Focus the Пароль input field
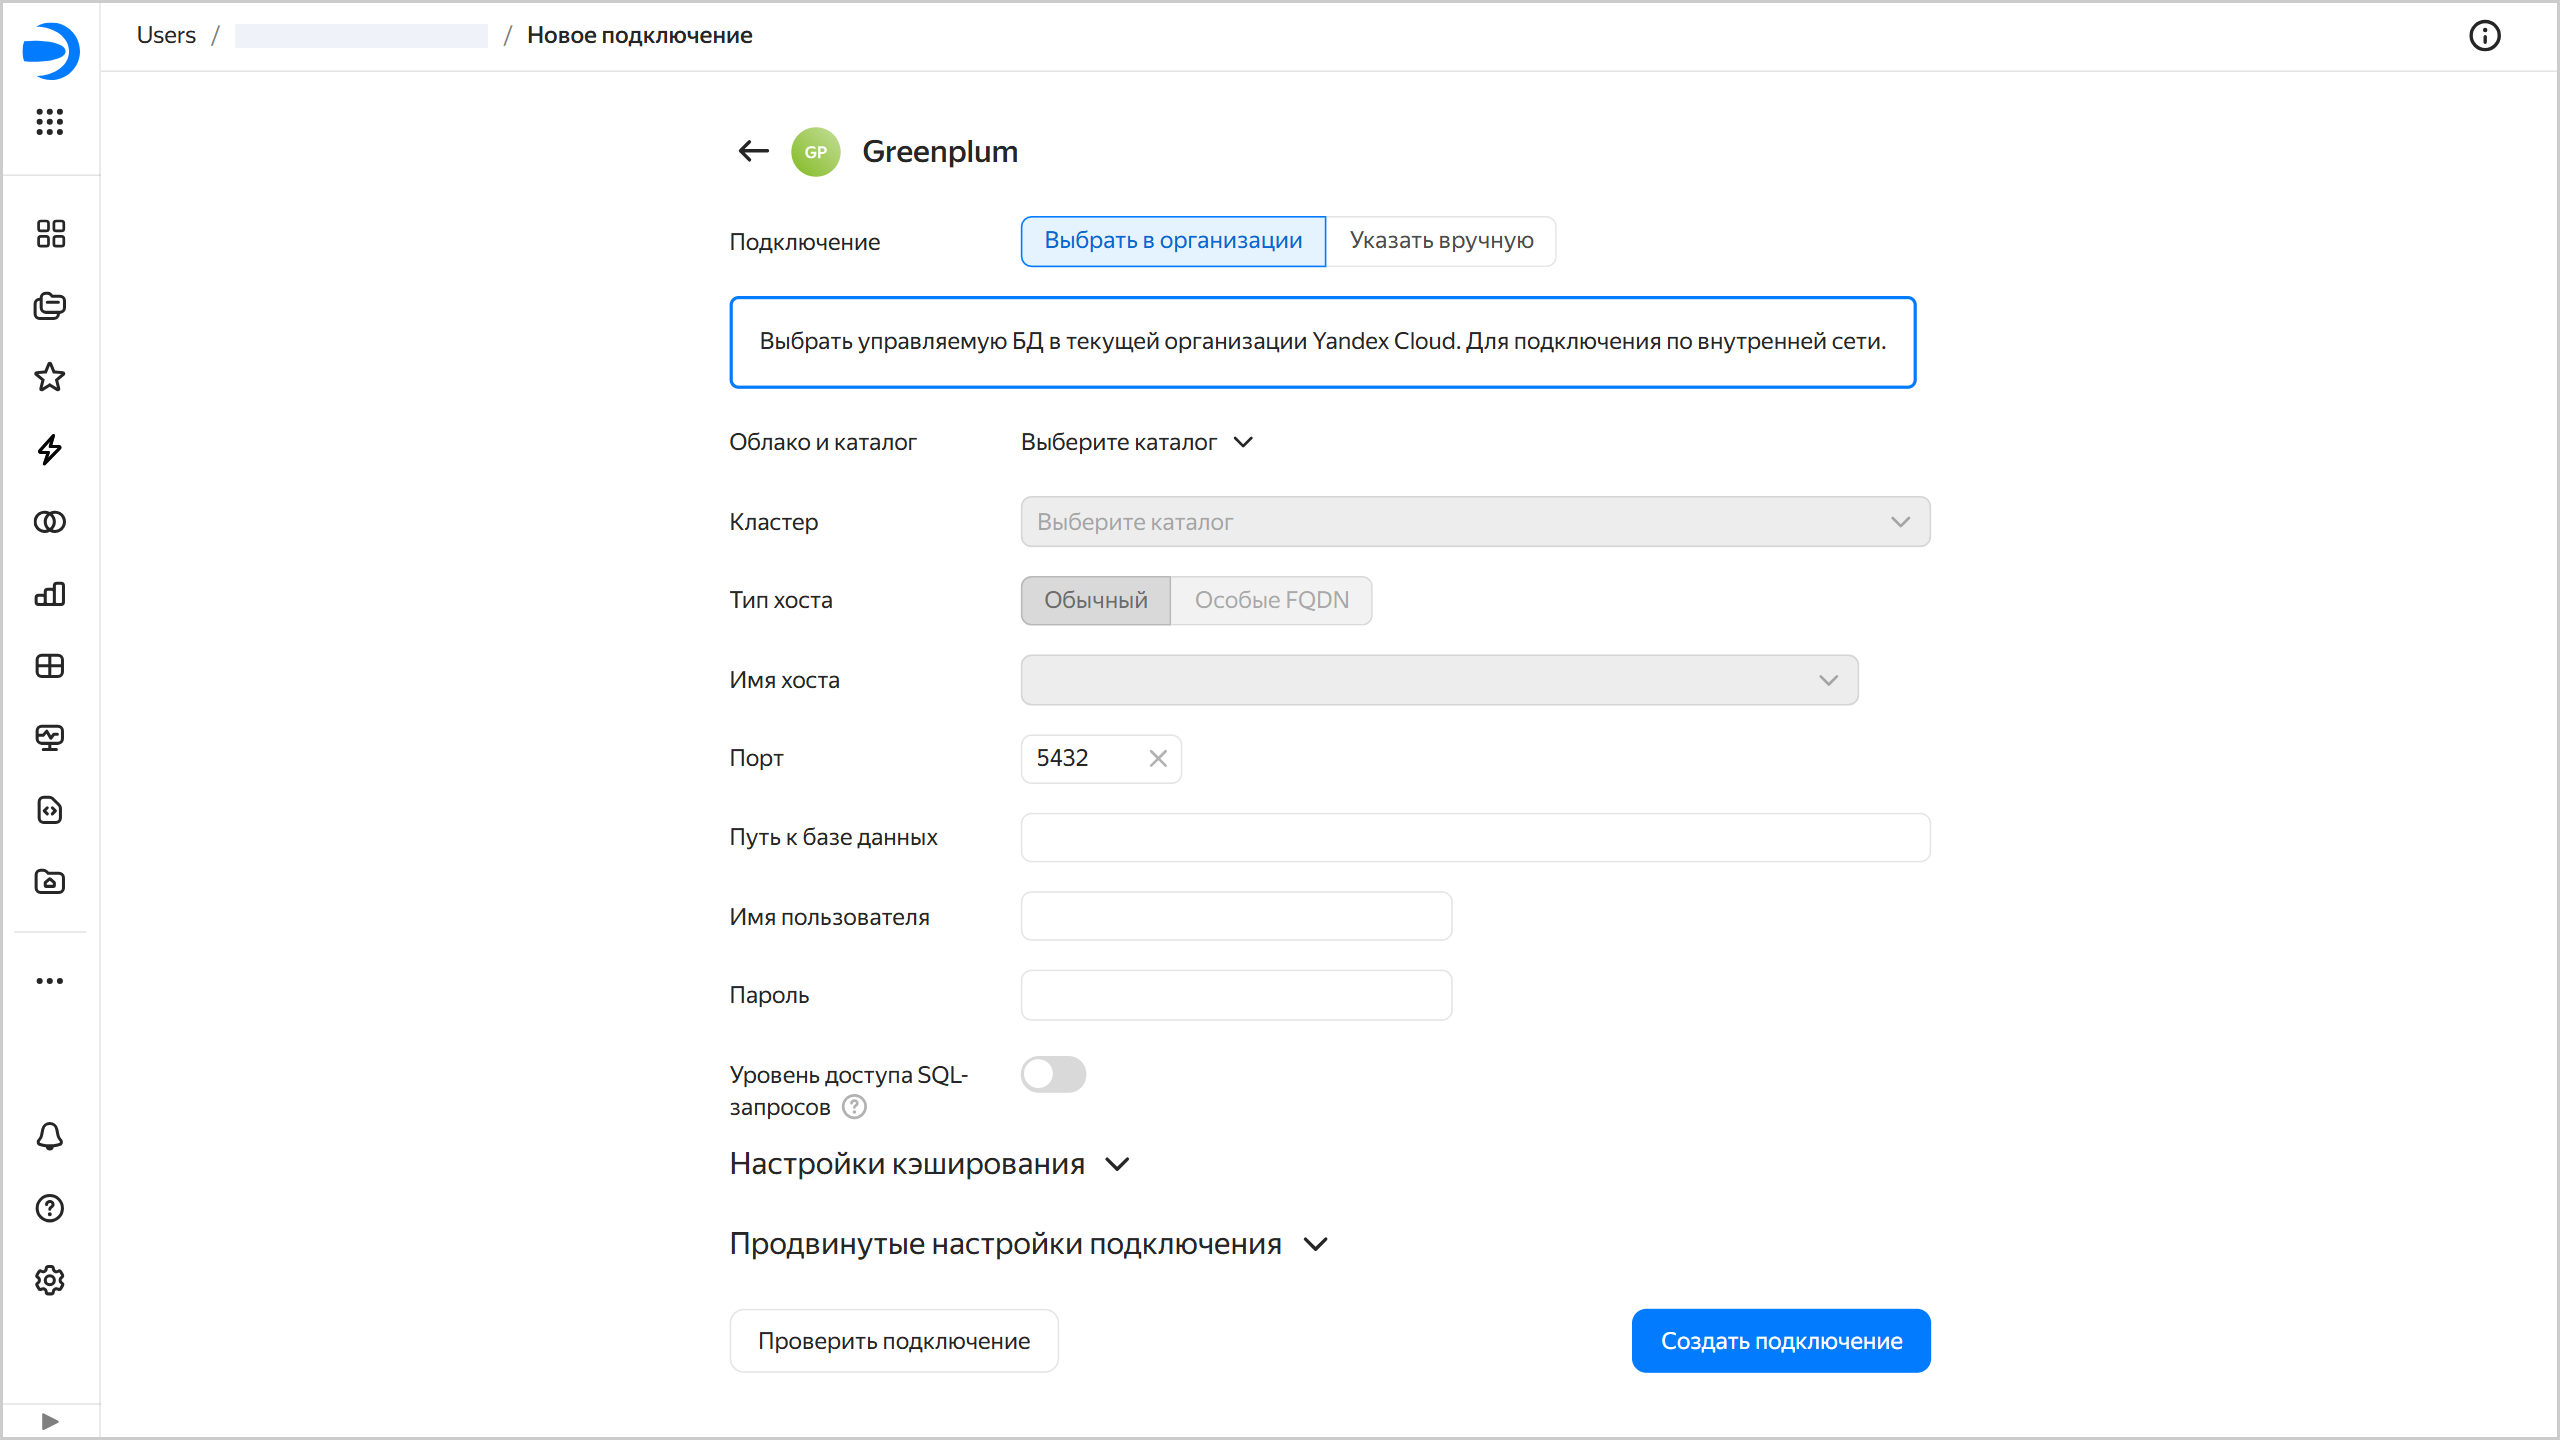The width and height of the screenshot is (2560, 1440). 1236,995
